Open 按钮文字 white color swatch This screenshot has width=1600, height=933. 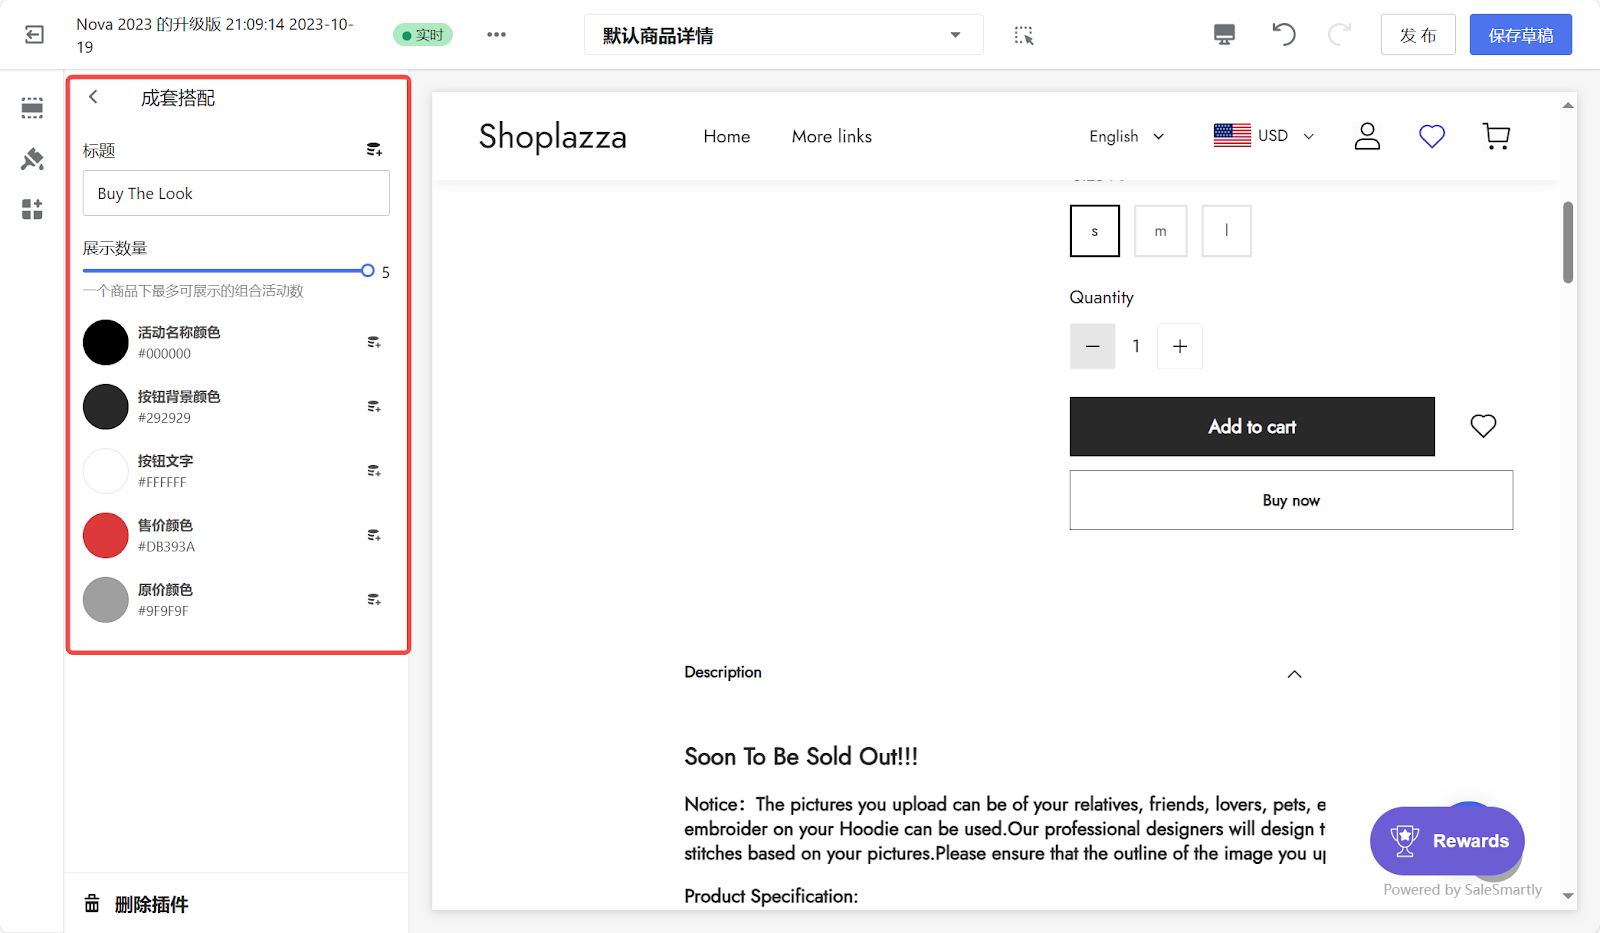[x=105, y=471]
